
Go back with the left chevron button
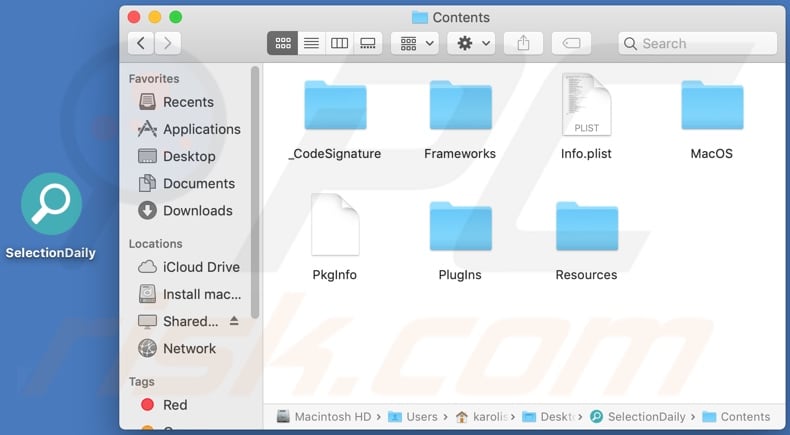(x=141, y=43)
